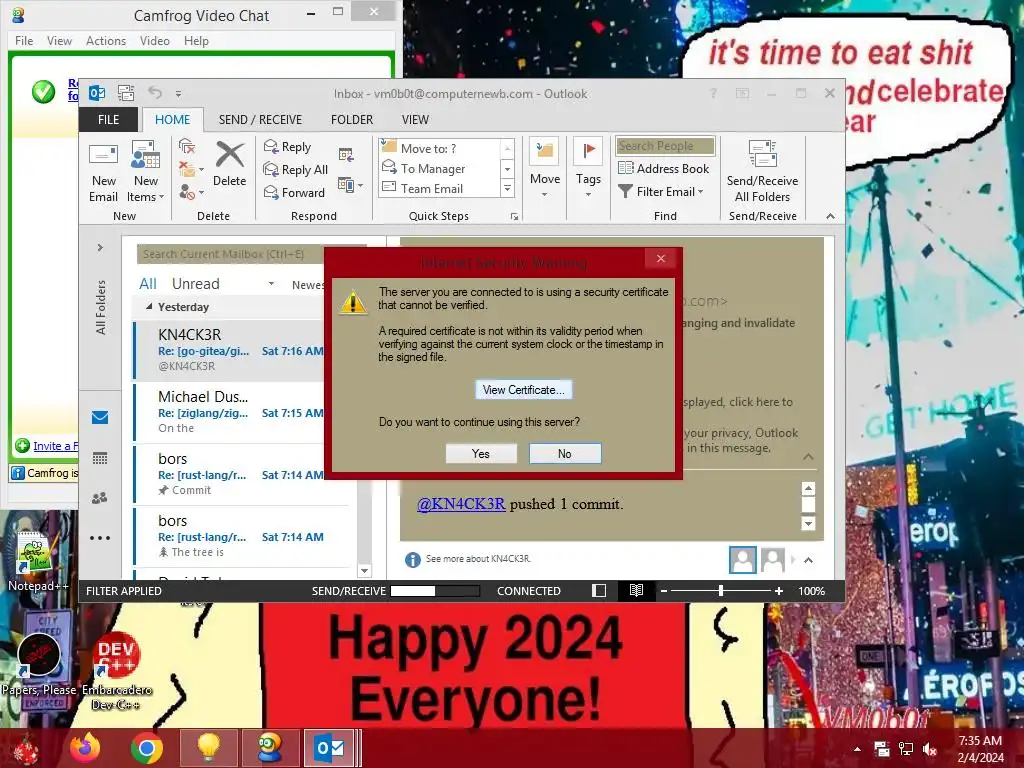
Task: Open the New Items dropdown
Action: [x=145, y=172]
